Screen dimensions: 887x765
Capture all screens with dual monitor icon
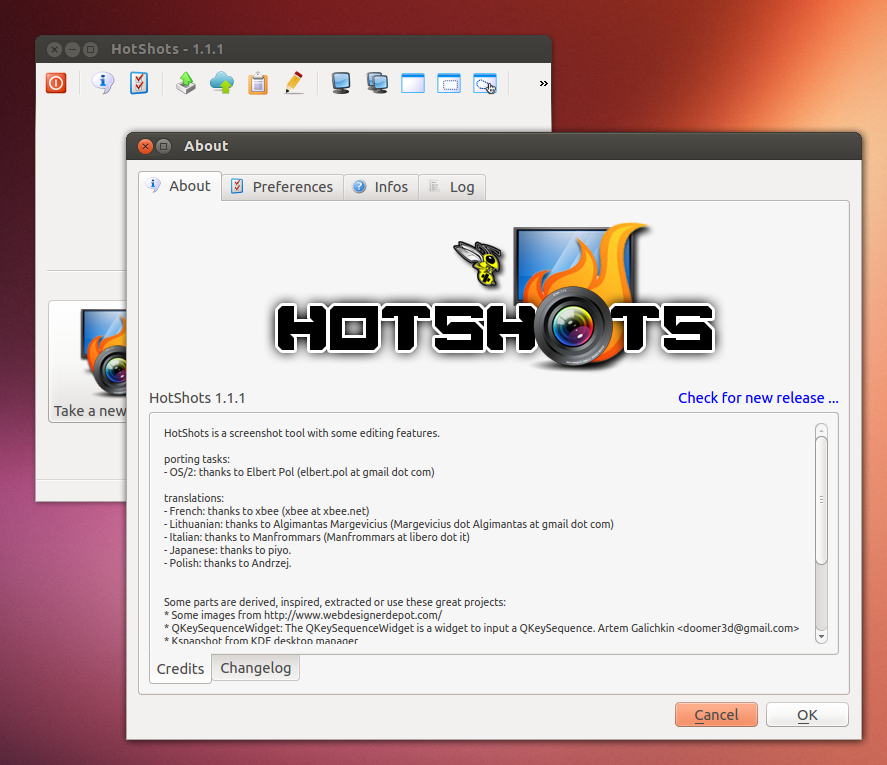(377, 83)
